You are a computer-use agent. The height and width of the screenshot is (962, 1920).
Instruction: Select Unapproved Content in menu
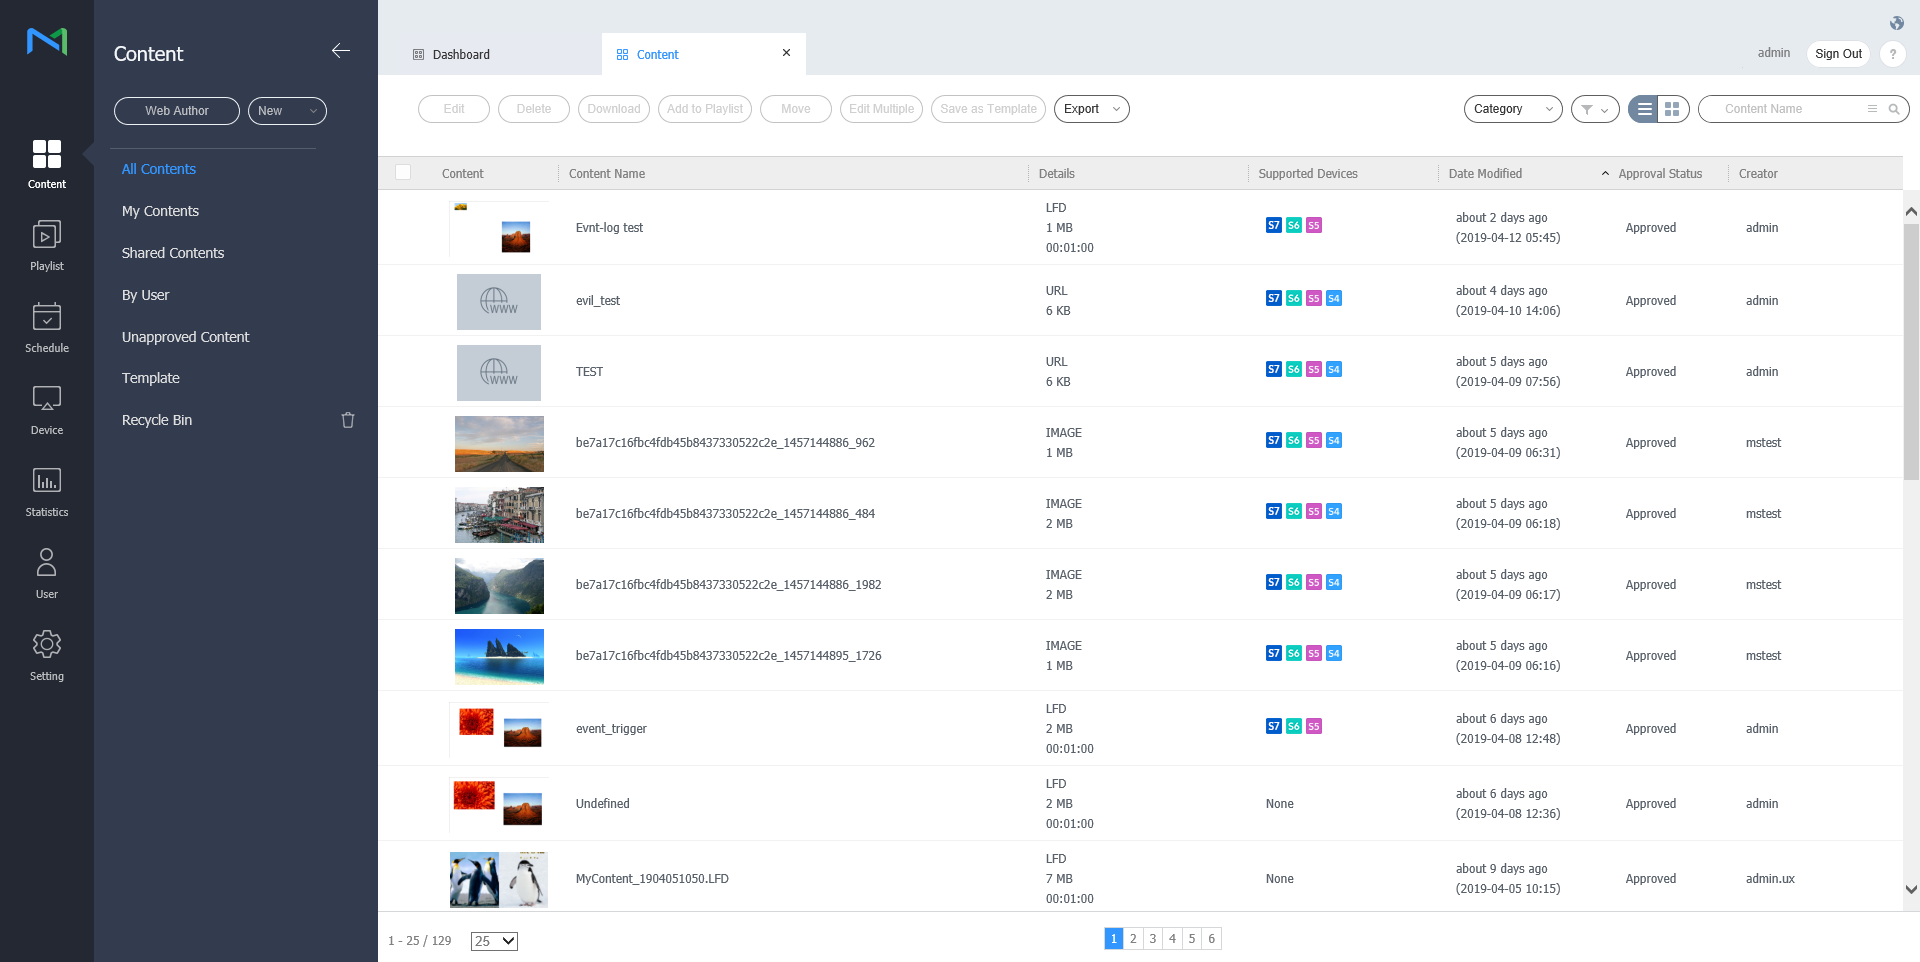click(185, 337)
